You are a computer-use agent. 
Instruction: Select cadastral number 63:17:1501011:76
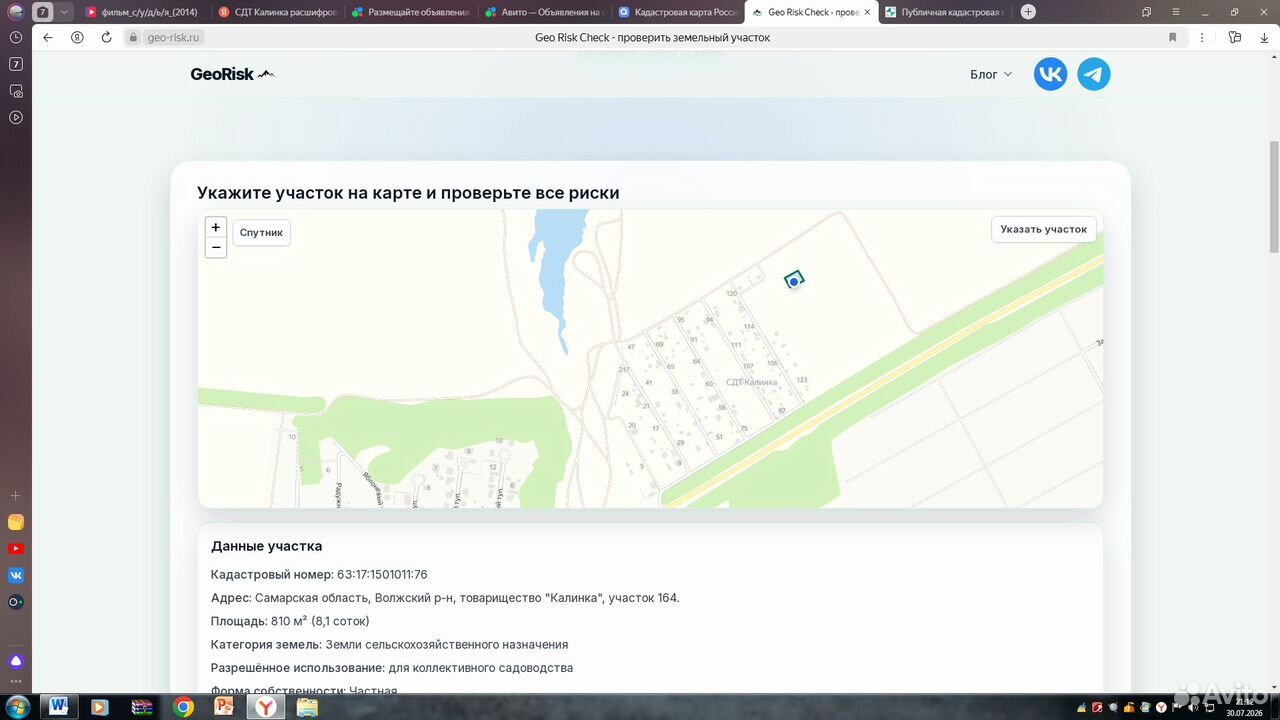click(382, 574)
